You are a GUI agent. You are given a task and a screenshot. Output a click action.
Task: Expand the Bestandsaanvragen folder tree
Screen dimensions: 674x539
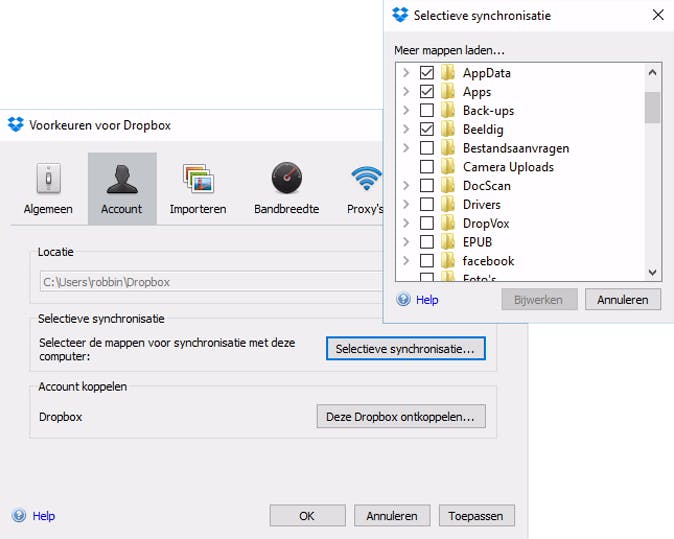(406, 148)
